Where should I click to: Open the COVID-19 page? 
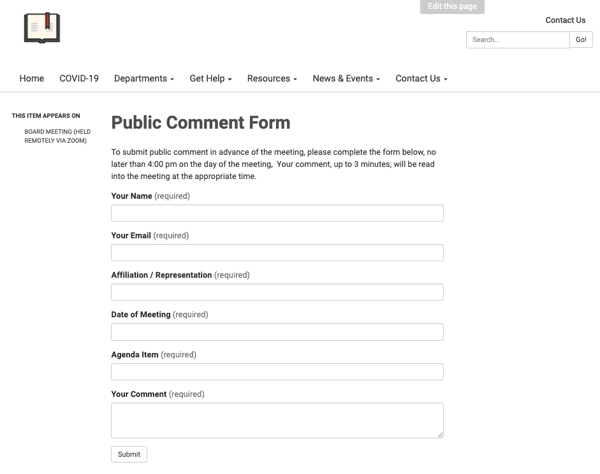point(79,78)
